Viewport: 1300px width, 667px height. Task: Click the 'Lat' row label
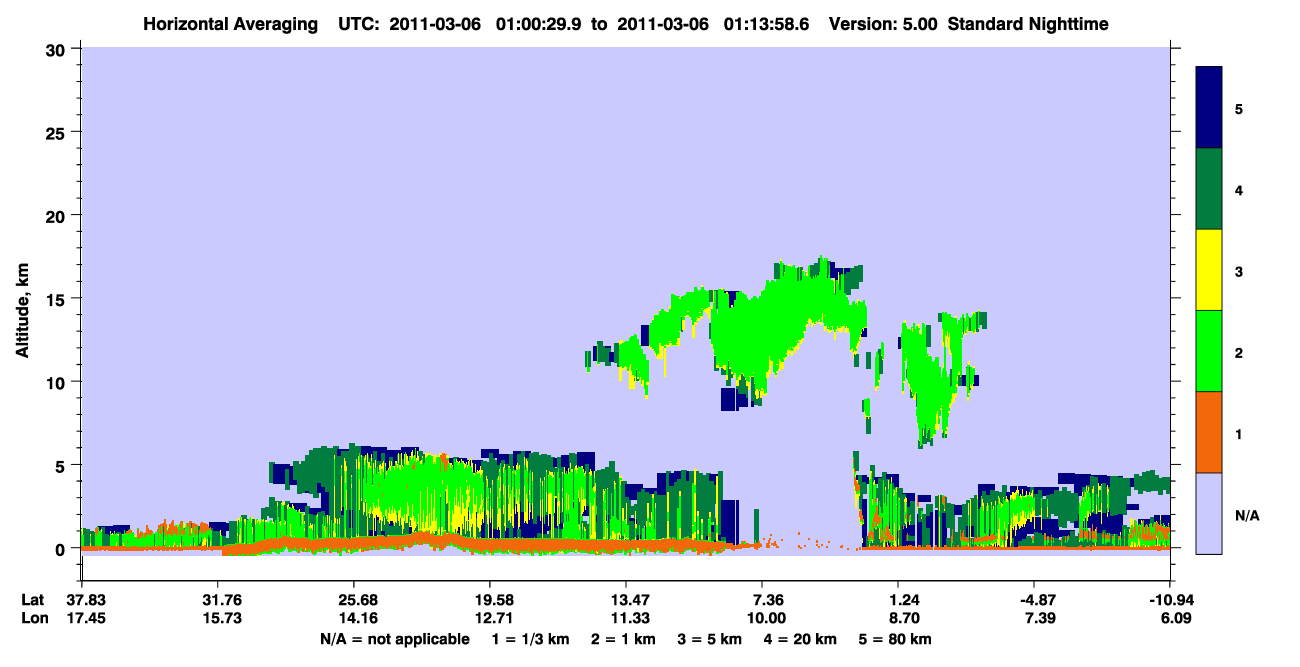(34, 600)
